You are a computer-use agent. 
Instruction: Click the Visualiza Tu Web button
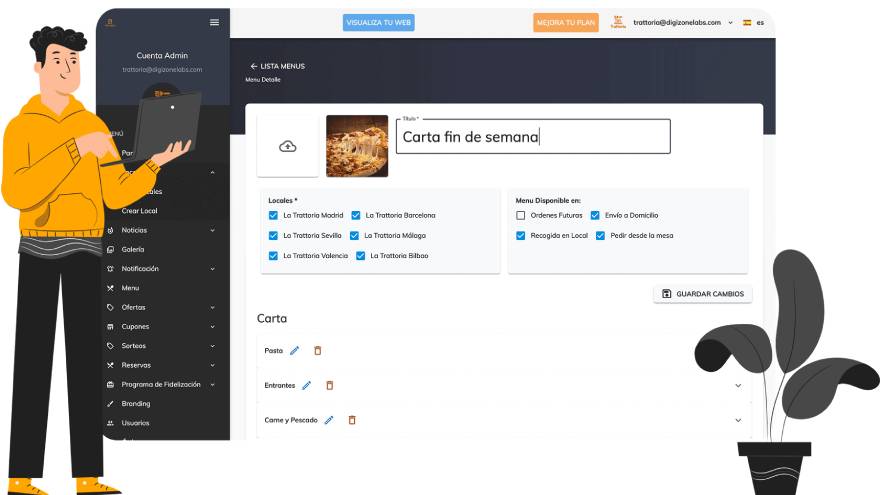tap(378, 22)
